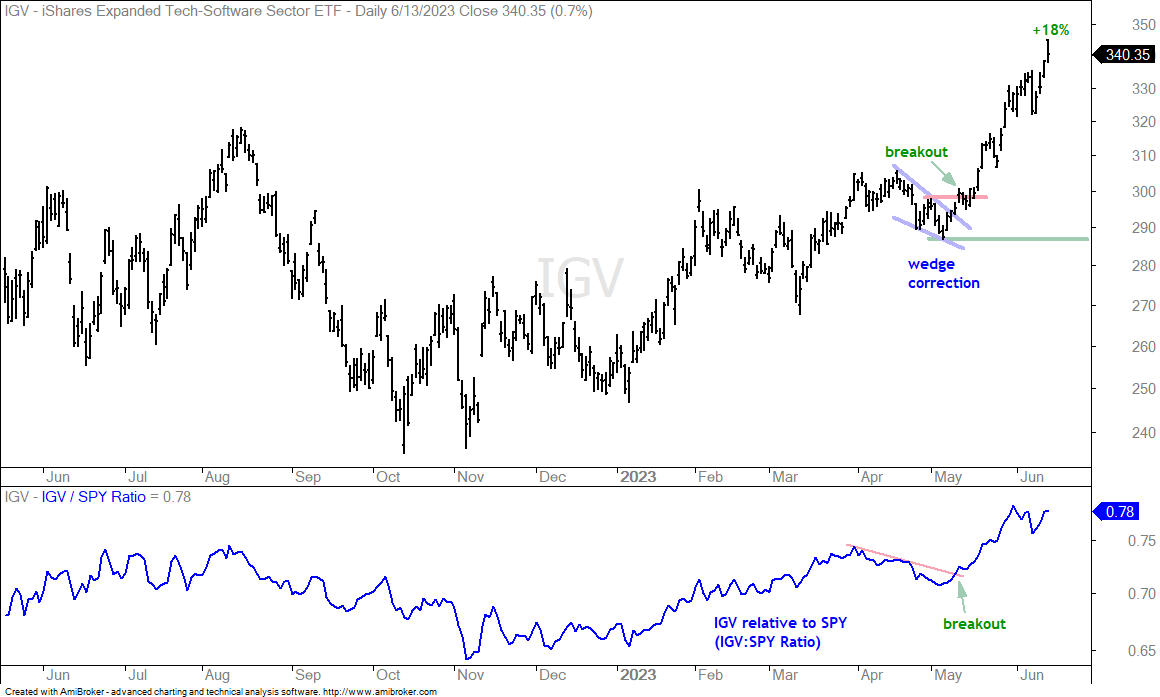Click the IGV relative to SPY annotation
Image resolution: width=1160 pixels, height=697 pixels.
(x=780, y=632)
